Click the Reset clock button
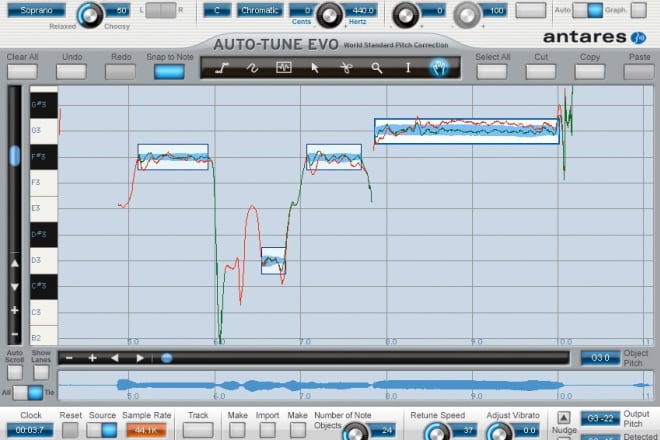The height and width of the screenshot is (440, 660). (x=70, y=430)
